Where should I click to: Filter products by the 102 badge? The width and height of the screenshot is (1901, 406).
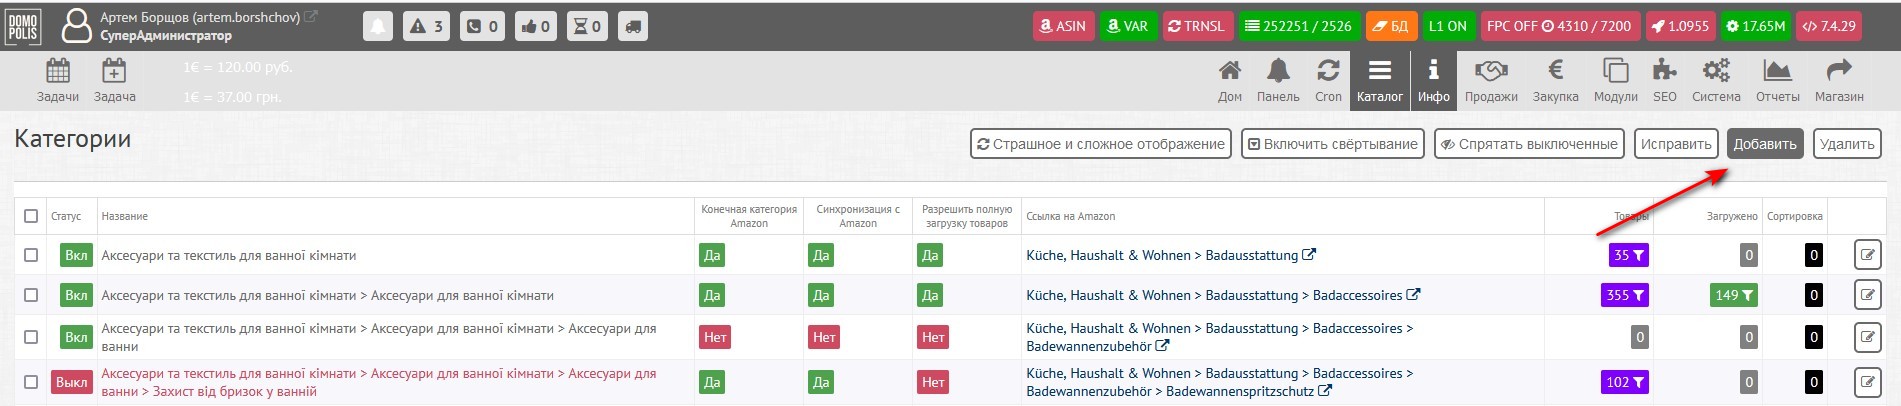(x=1625, y=382)
